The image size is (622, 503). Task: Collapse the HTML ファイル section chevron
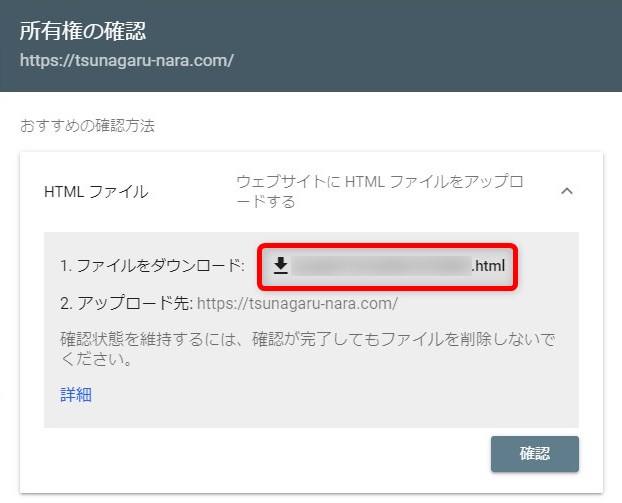(x=567, y=191)
